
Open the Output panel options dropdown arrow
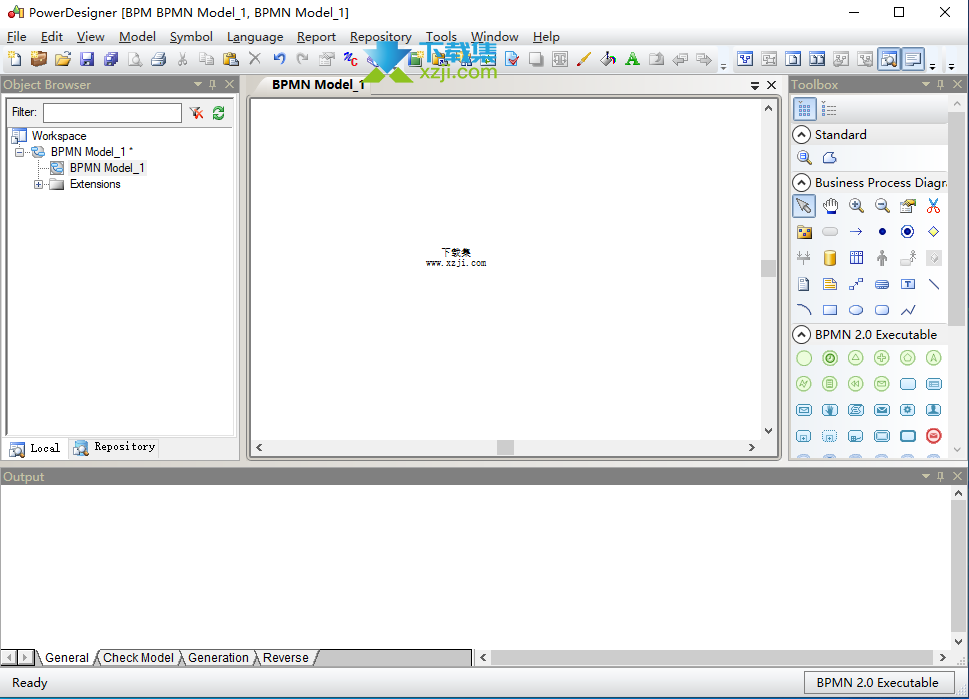point(926,476)
